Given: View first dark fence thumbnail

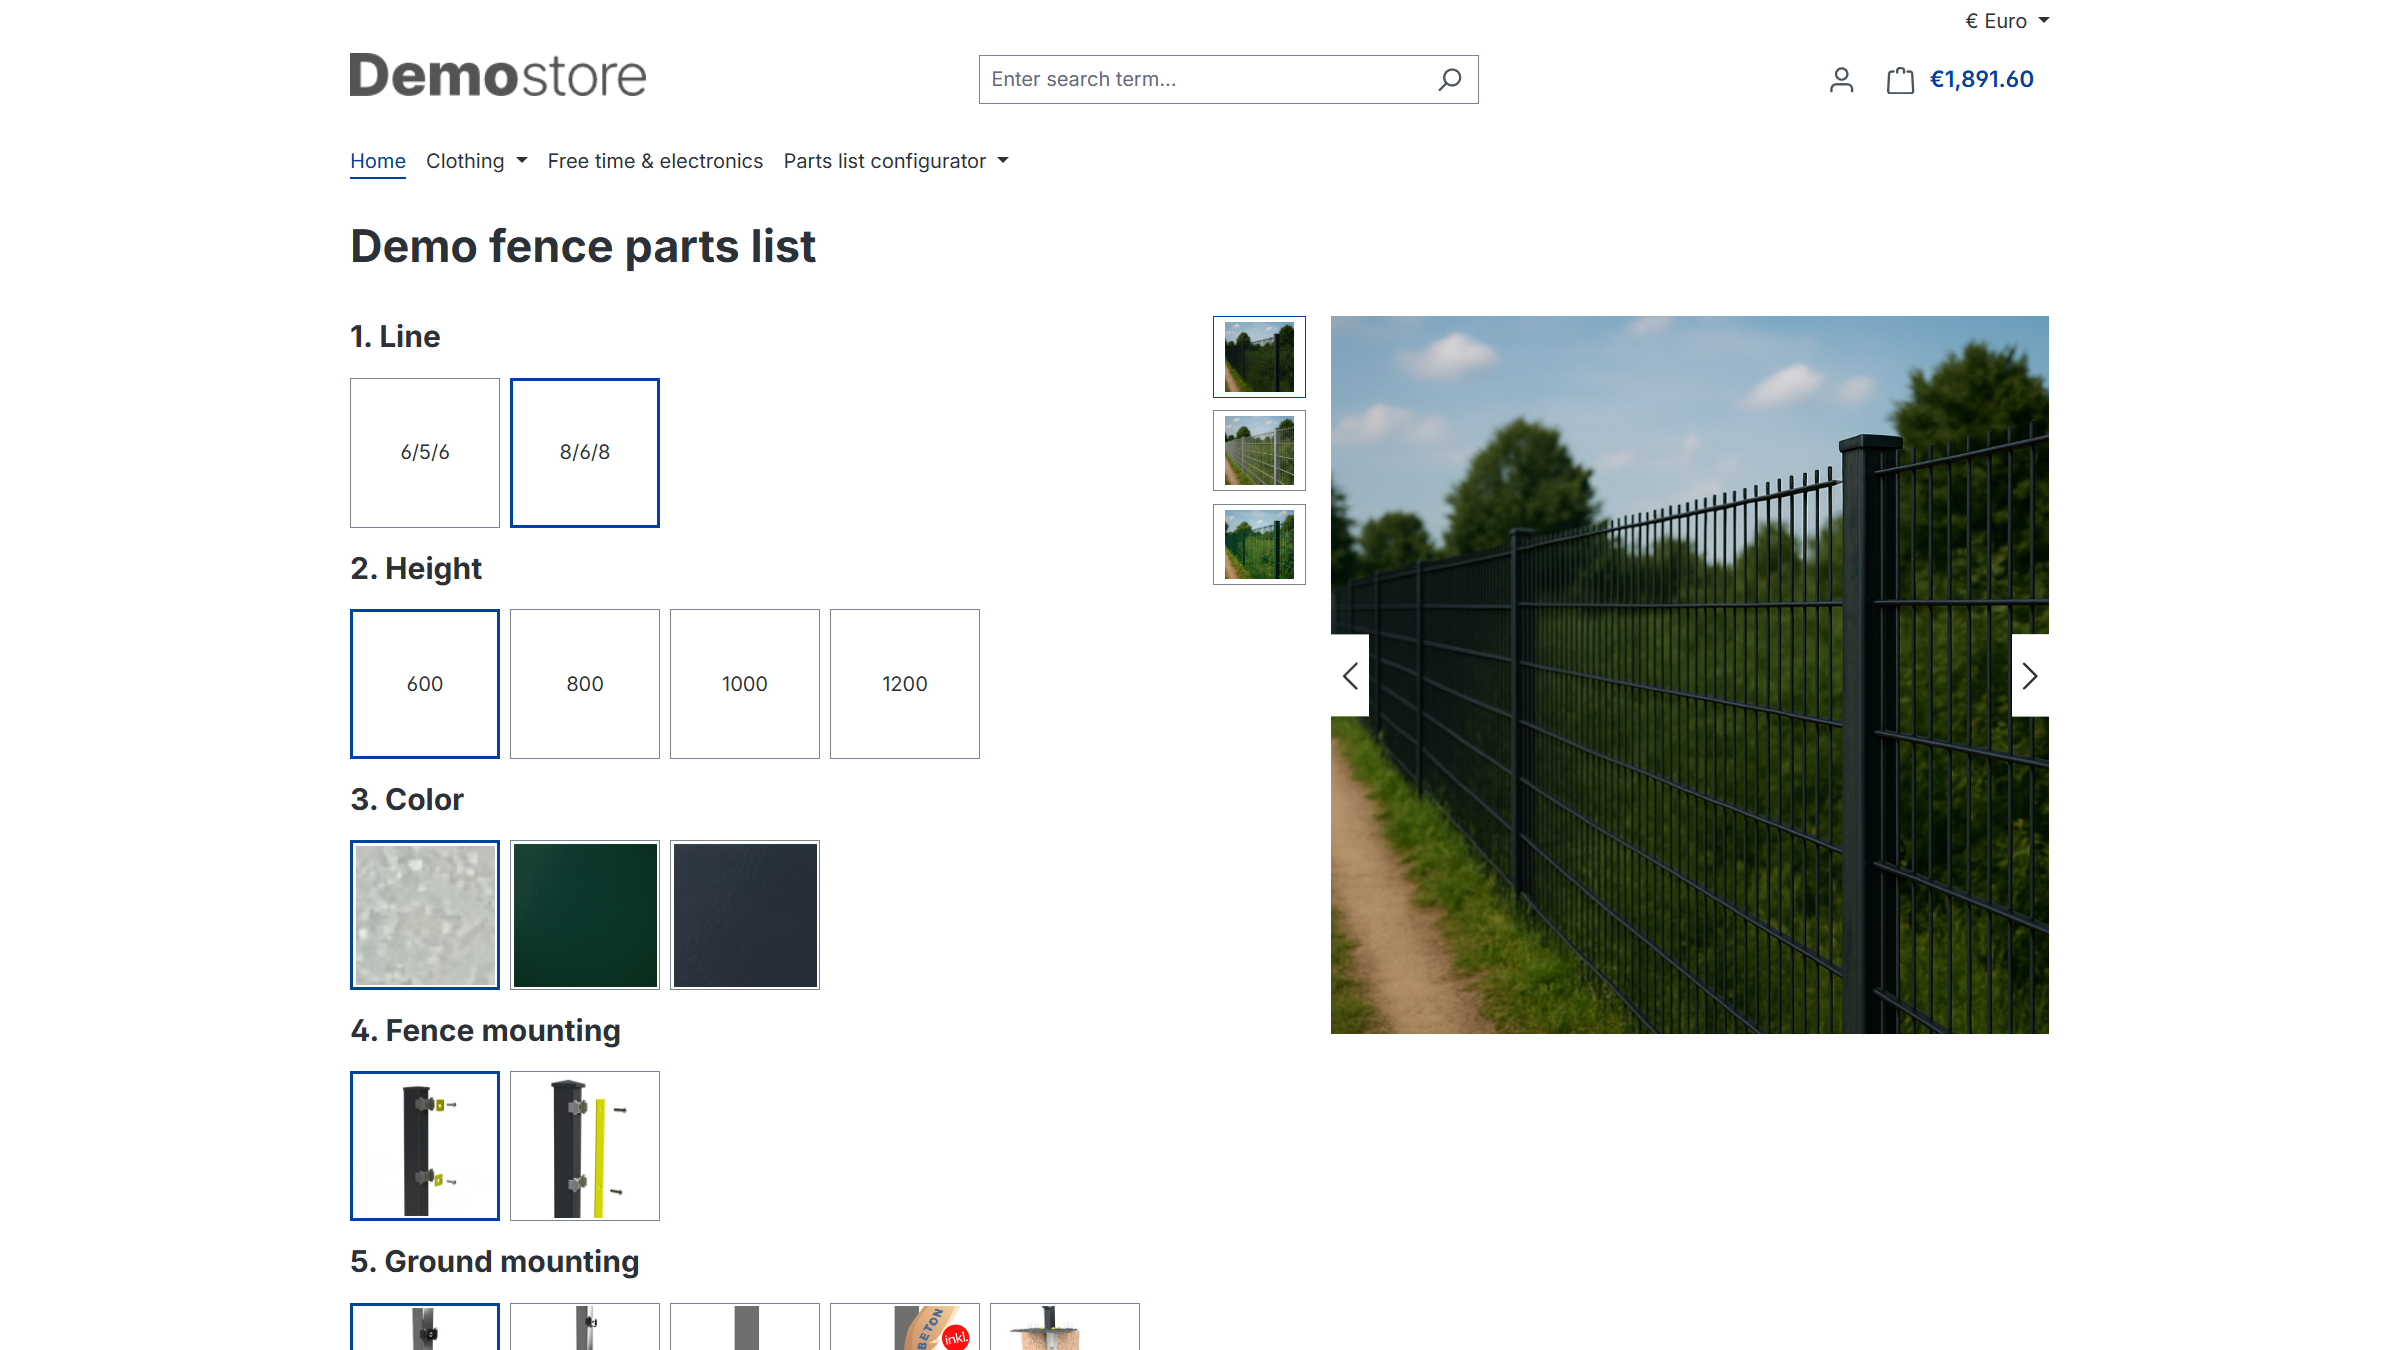Looking at the screenshot, I should (1259, 357).
